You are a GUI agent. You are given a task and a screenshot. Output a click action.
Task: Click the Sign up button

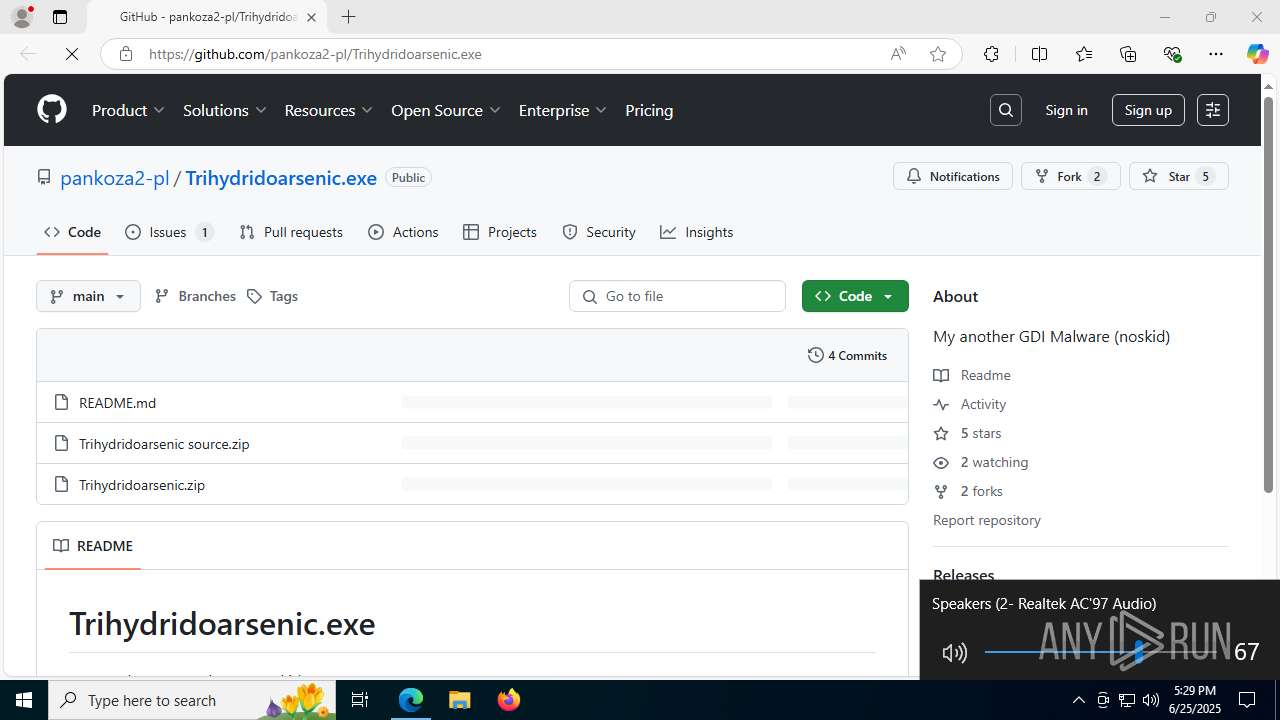click(1148, 110)
